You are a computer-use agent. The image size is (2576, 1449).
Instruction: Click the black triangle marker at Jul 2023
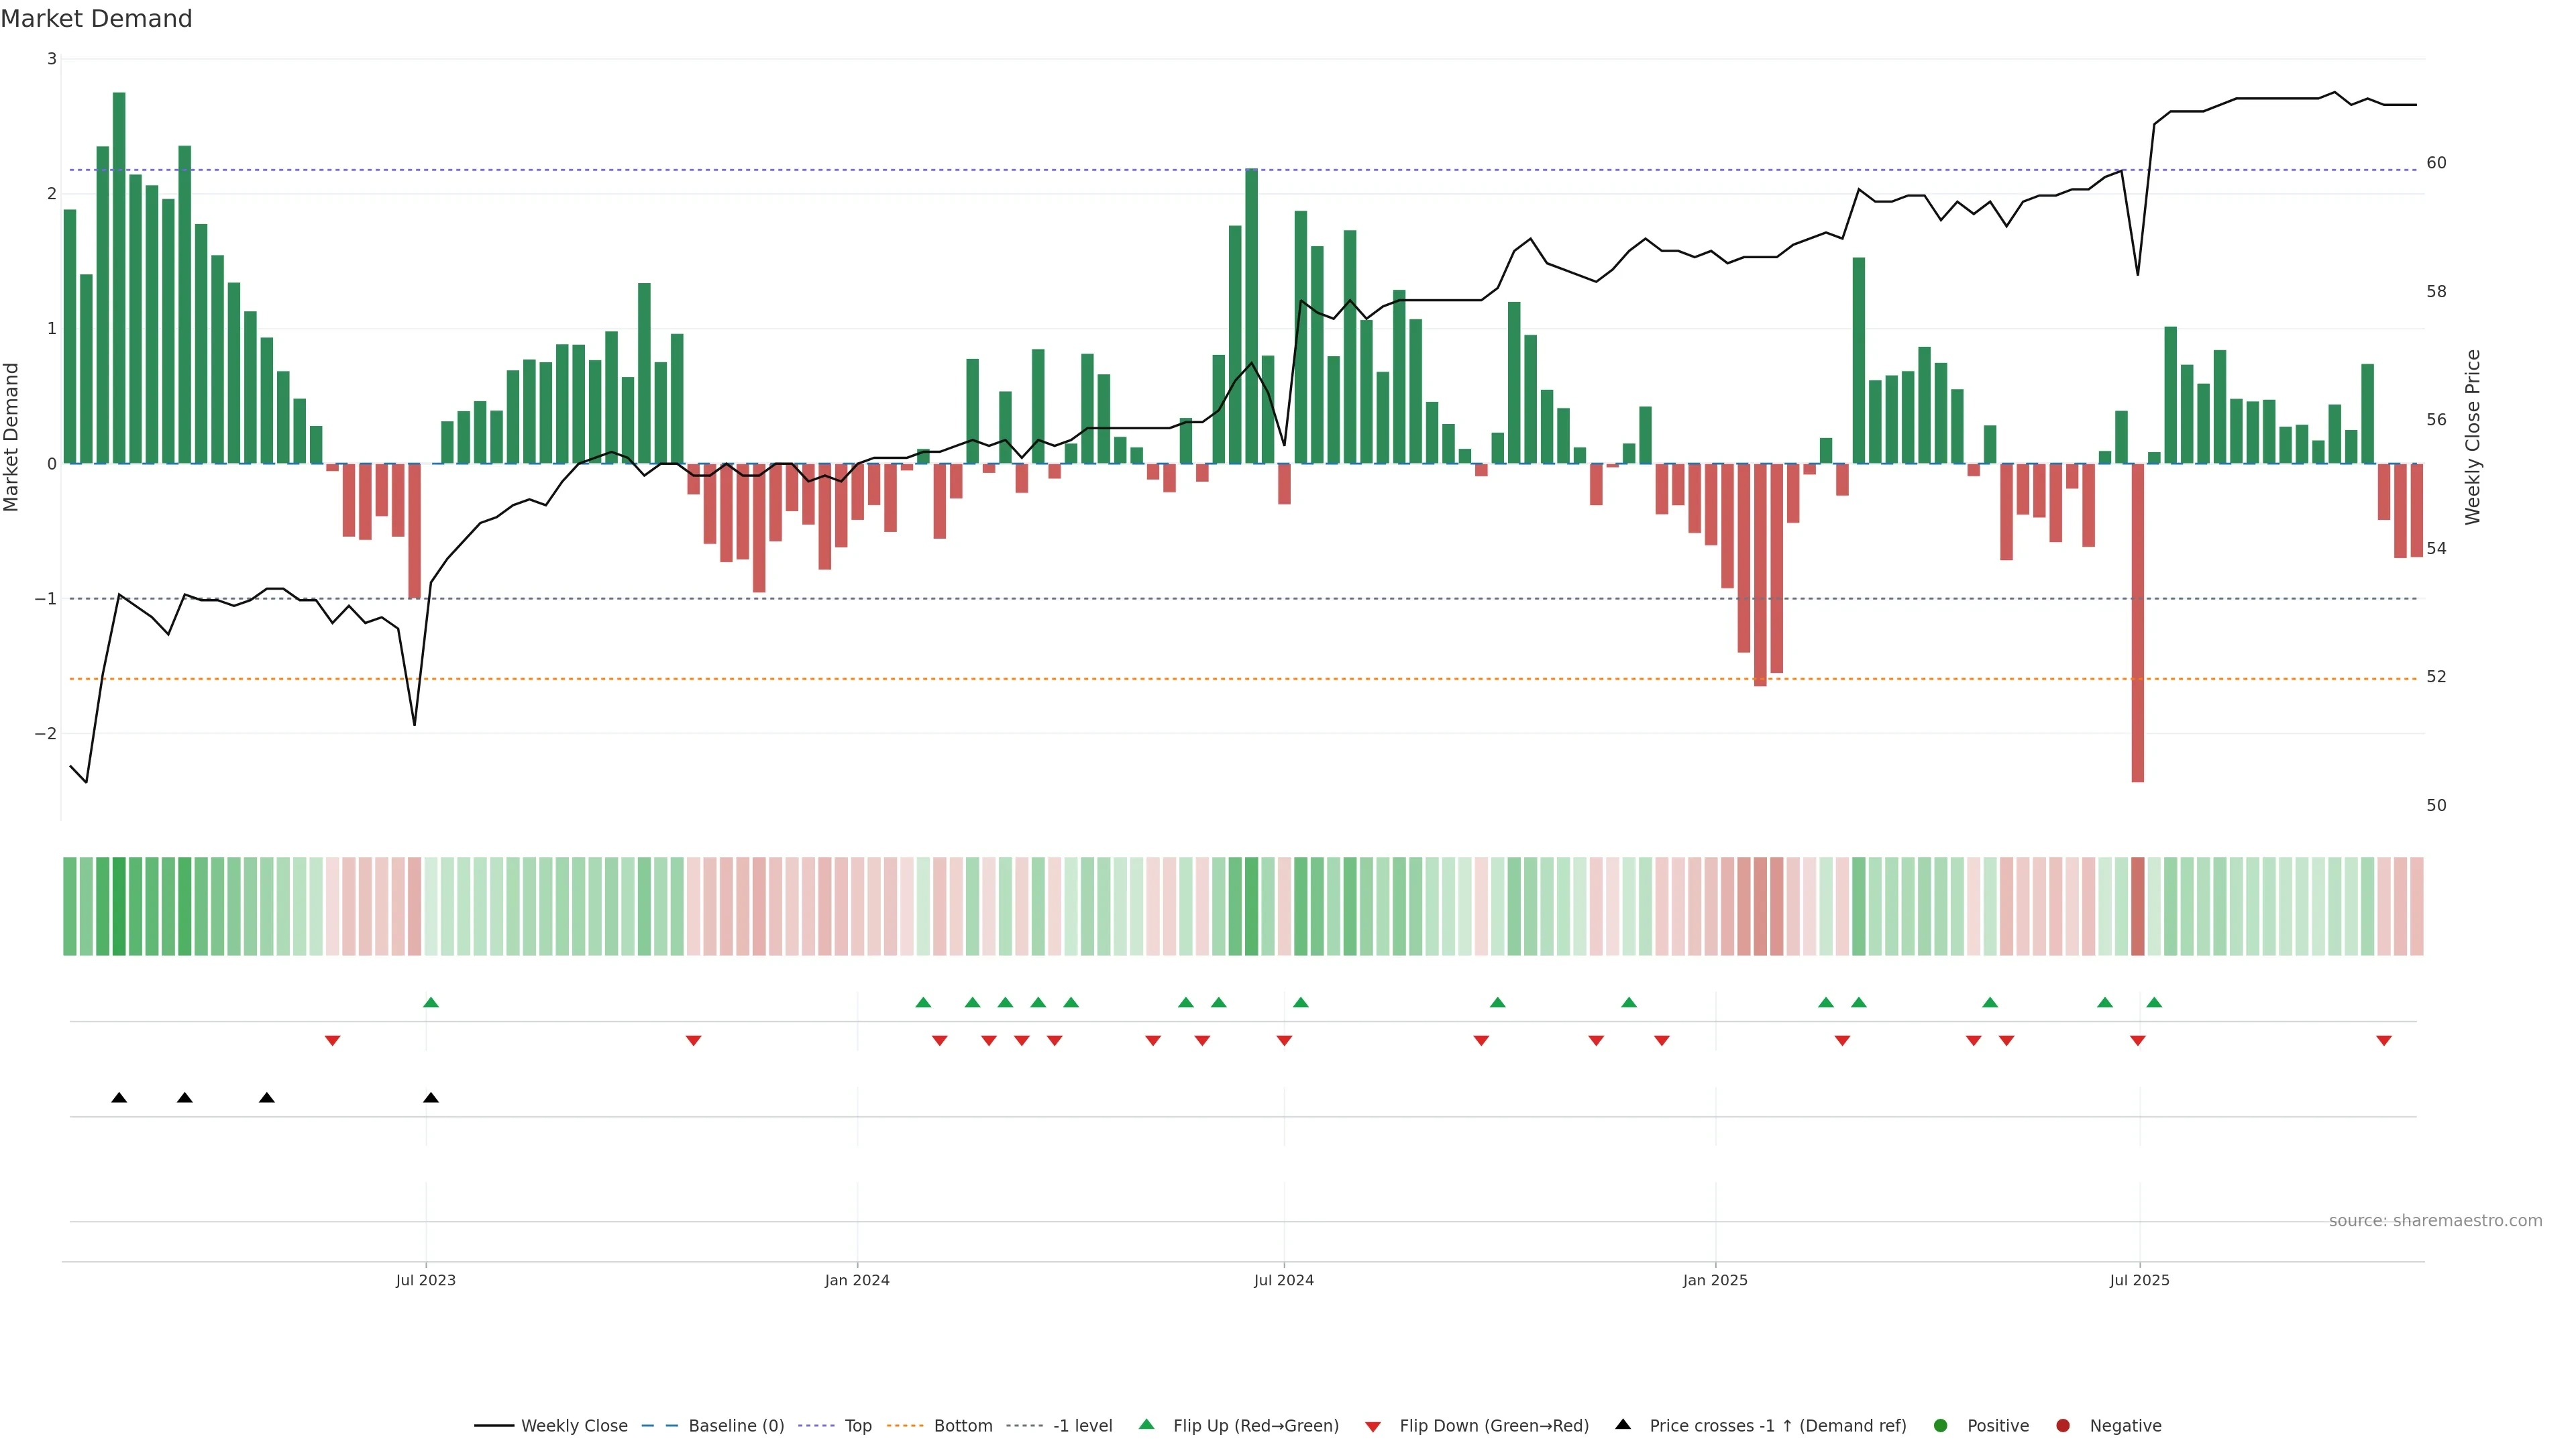coord(431,1098)
